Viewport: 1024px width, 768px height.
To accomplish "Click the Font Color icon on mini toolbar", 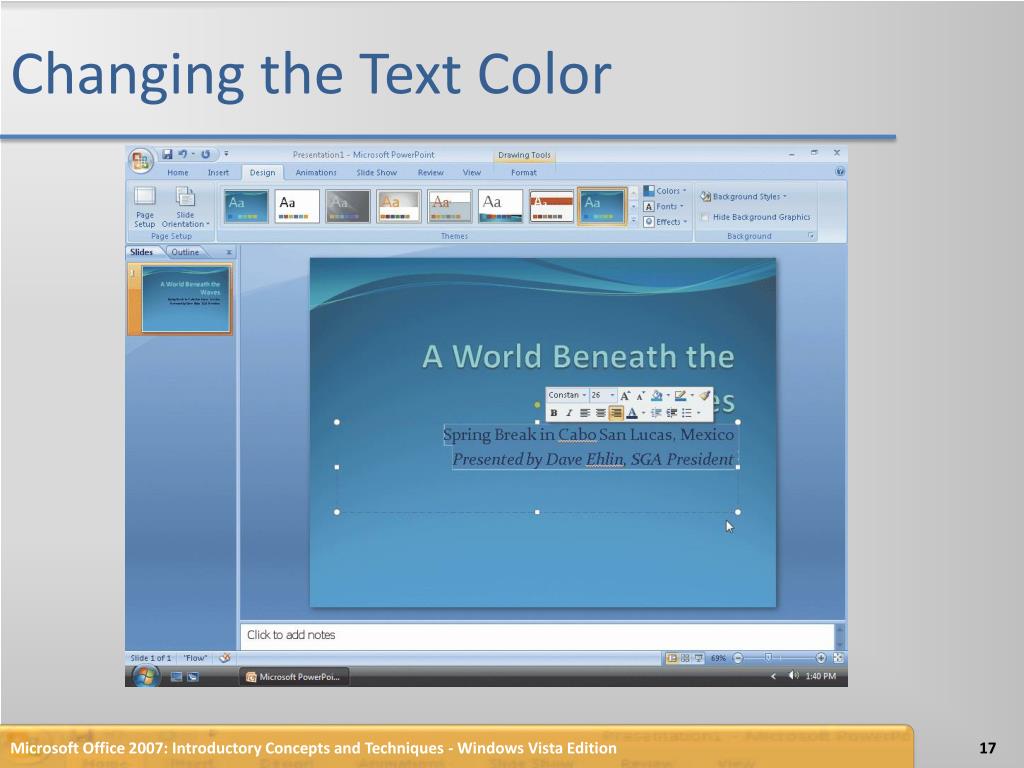I will pyautogui.click(x=632, y=413).
